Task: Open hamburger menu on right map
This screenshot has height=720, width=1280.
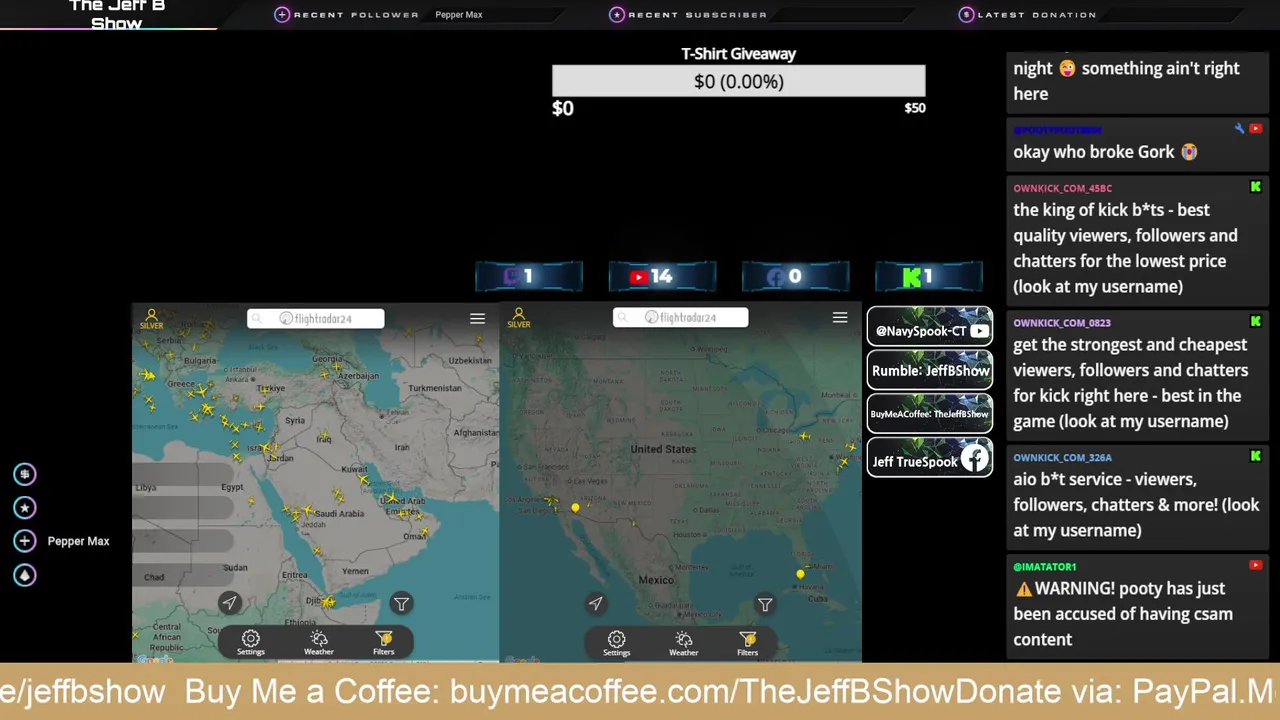Action: coord(840,317)
